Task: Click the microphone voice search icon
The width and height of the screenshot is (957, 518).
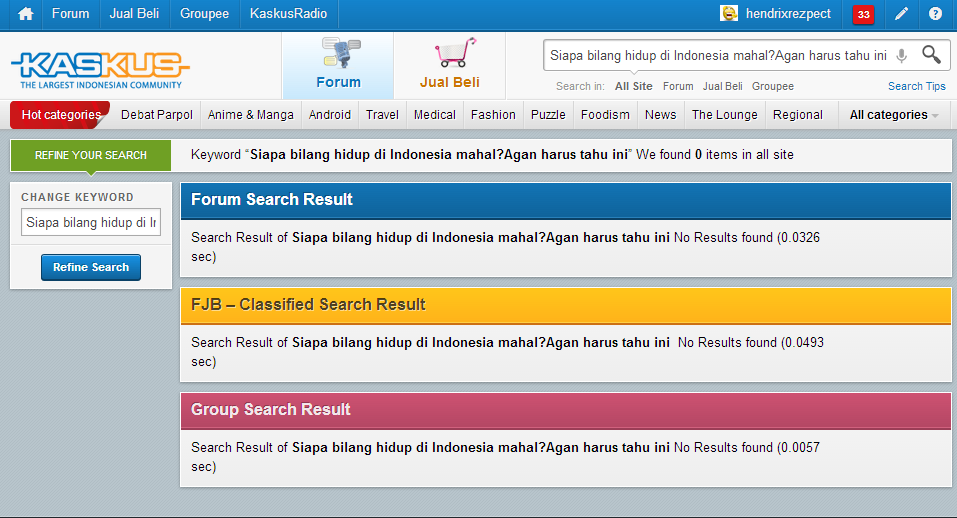Action: (901, 56)
